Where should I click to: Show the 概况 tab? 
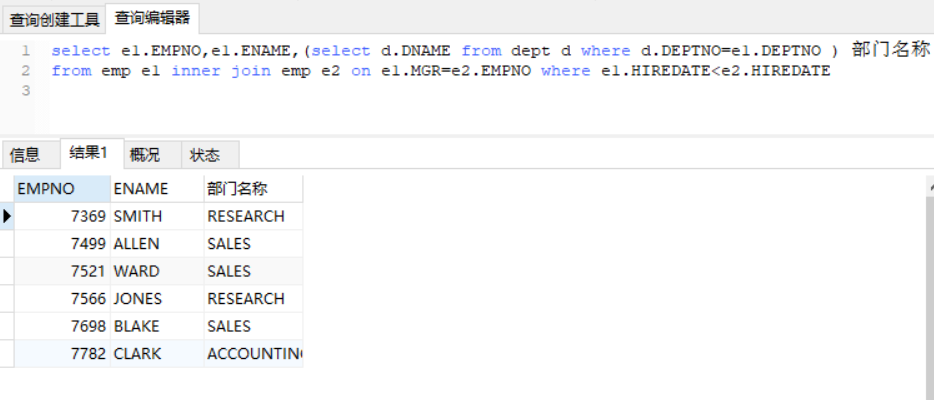click(145, 154)
